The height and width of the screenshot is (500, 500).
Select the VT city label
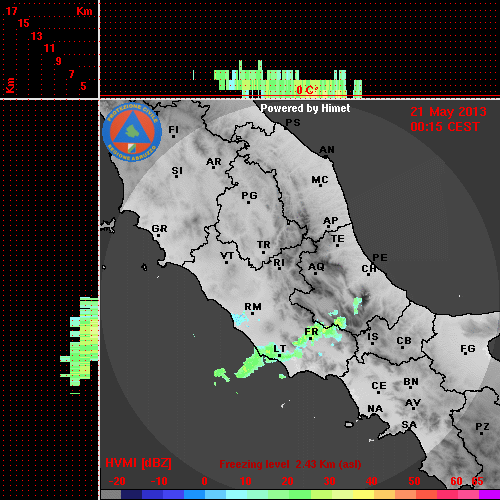point(227,256)
